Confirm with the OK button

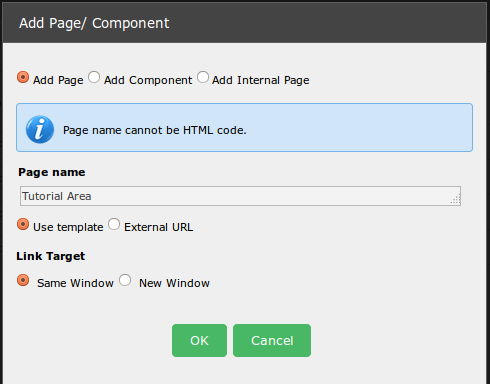point(199,340)
